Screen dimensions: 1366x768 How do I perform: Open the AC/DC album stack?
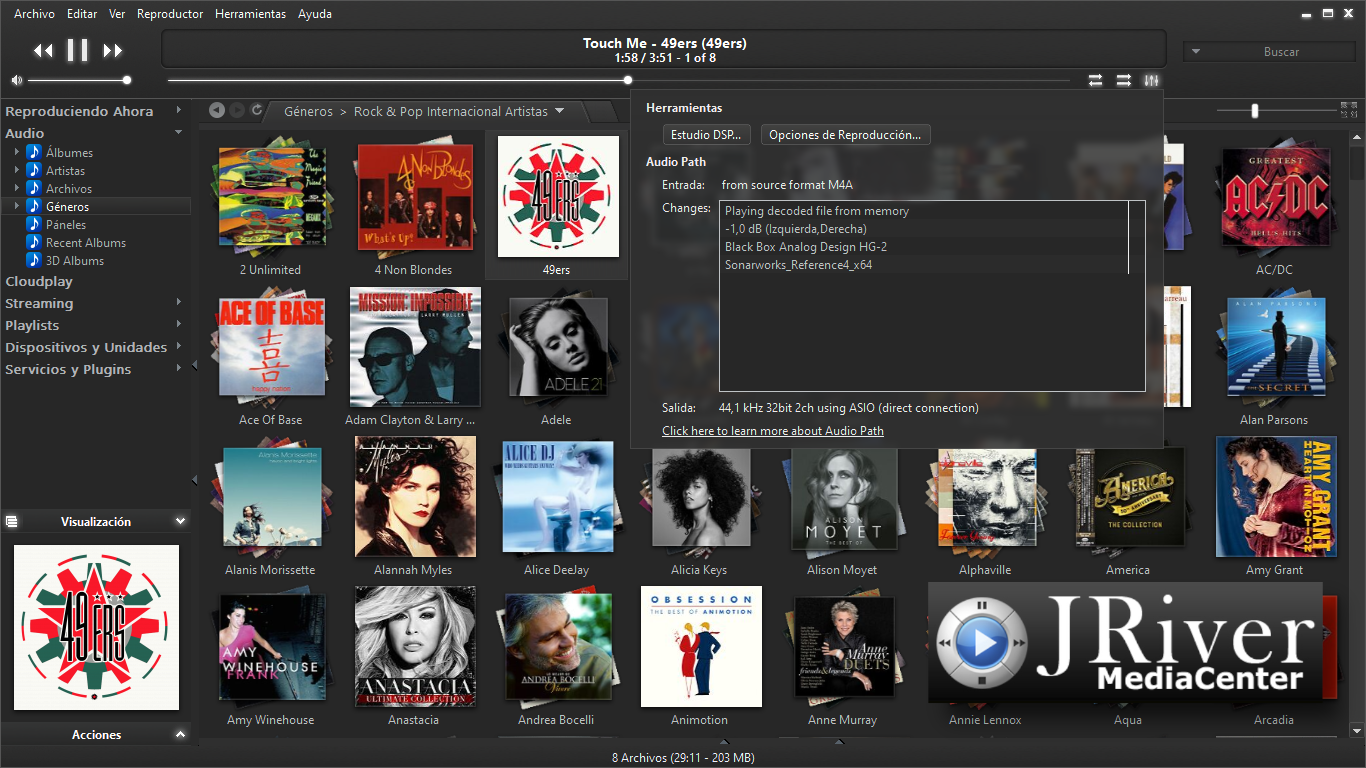[x=1275, y=196]
